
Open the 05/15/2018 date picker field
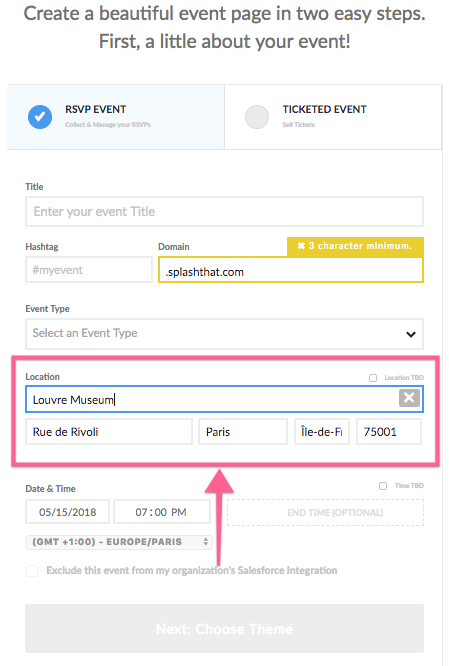(x=68, y=512)
